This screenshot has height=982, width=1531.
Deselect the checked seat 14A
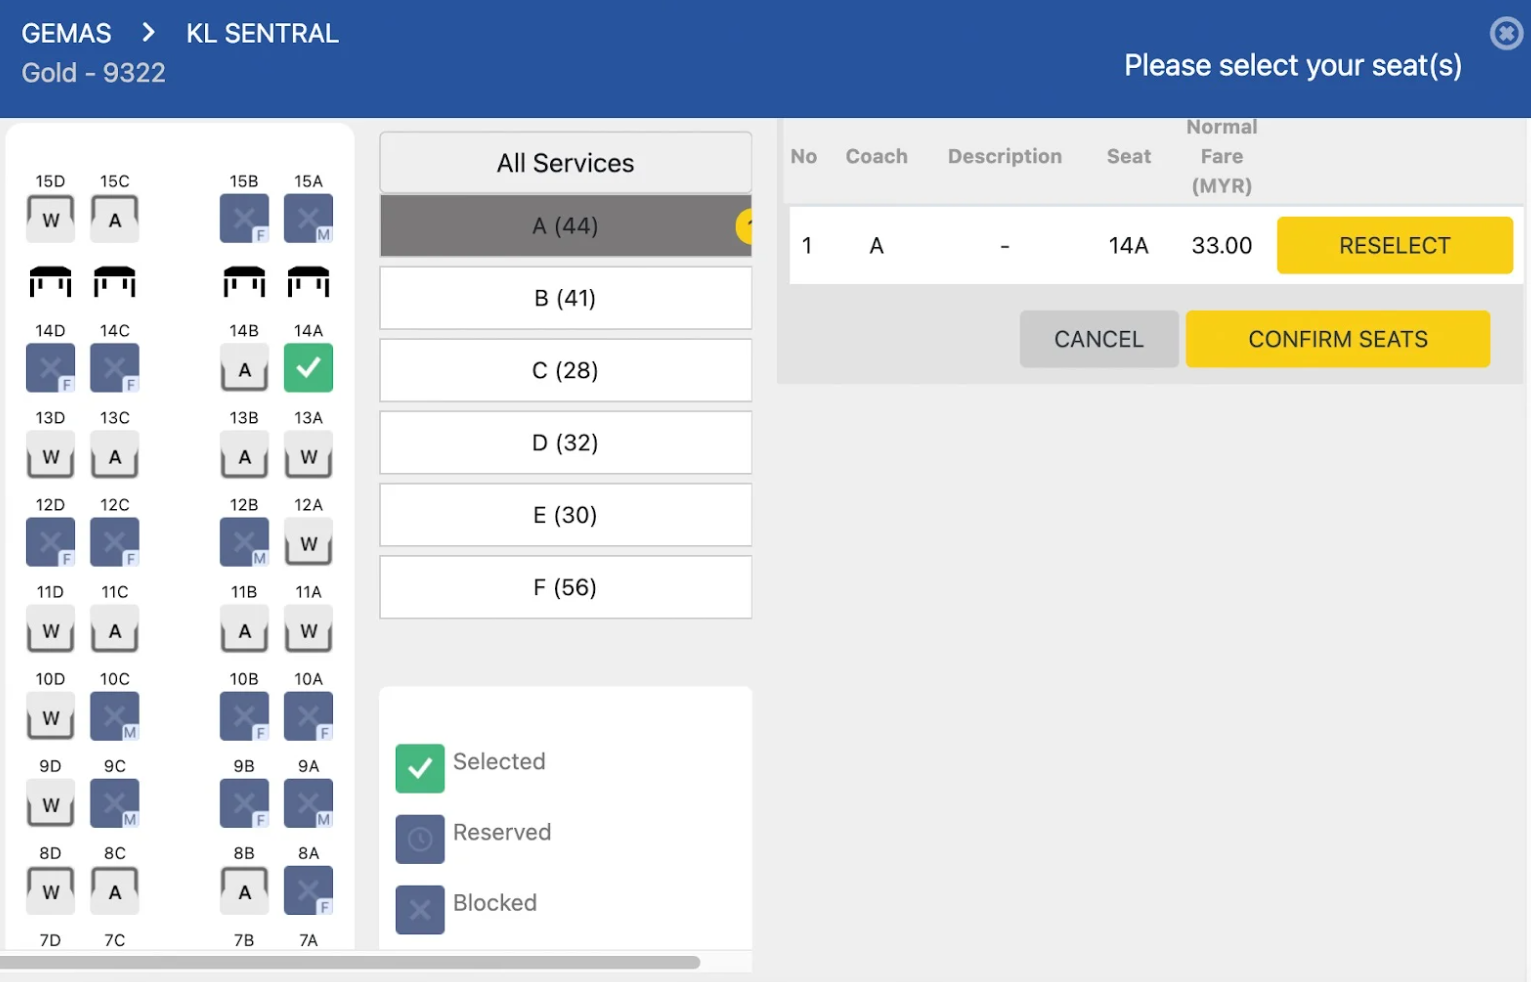tap(308, 368)
